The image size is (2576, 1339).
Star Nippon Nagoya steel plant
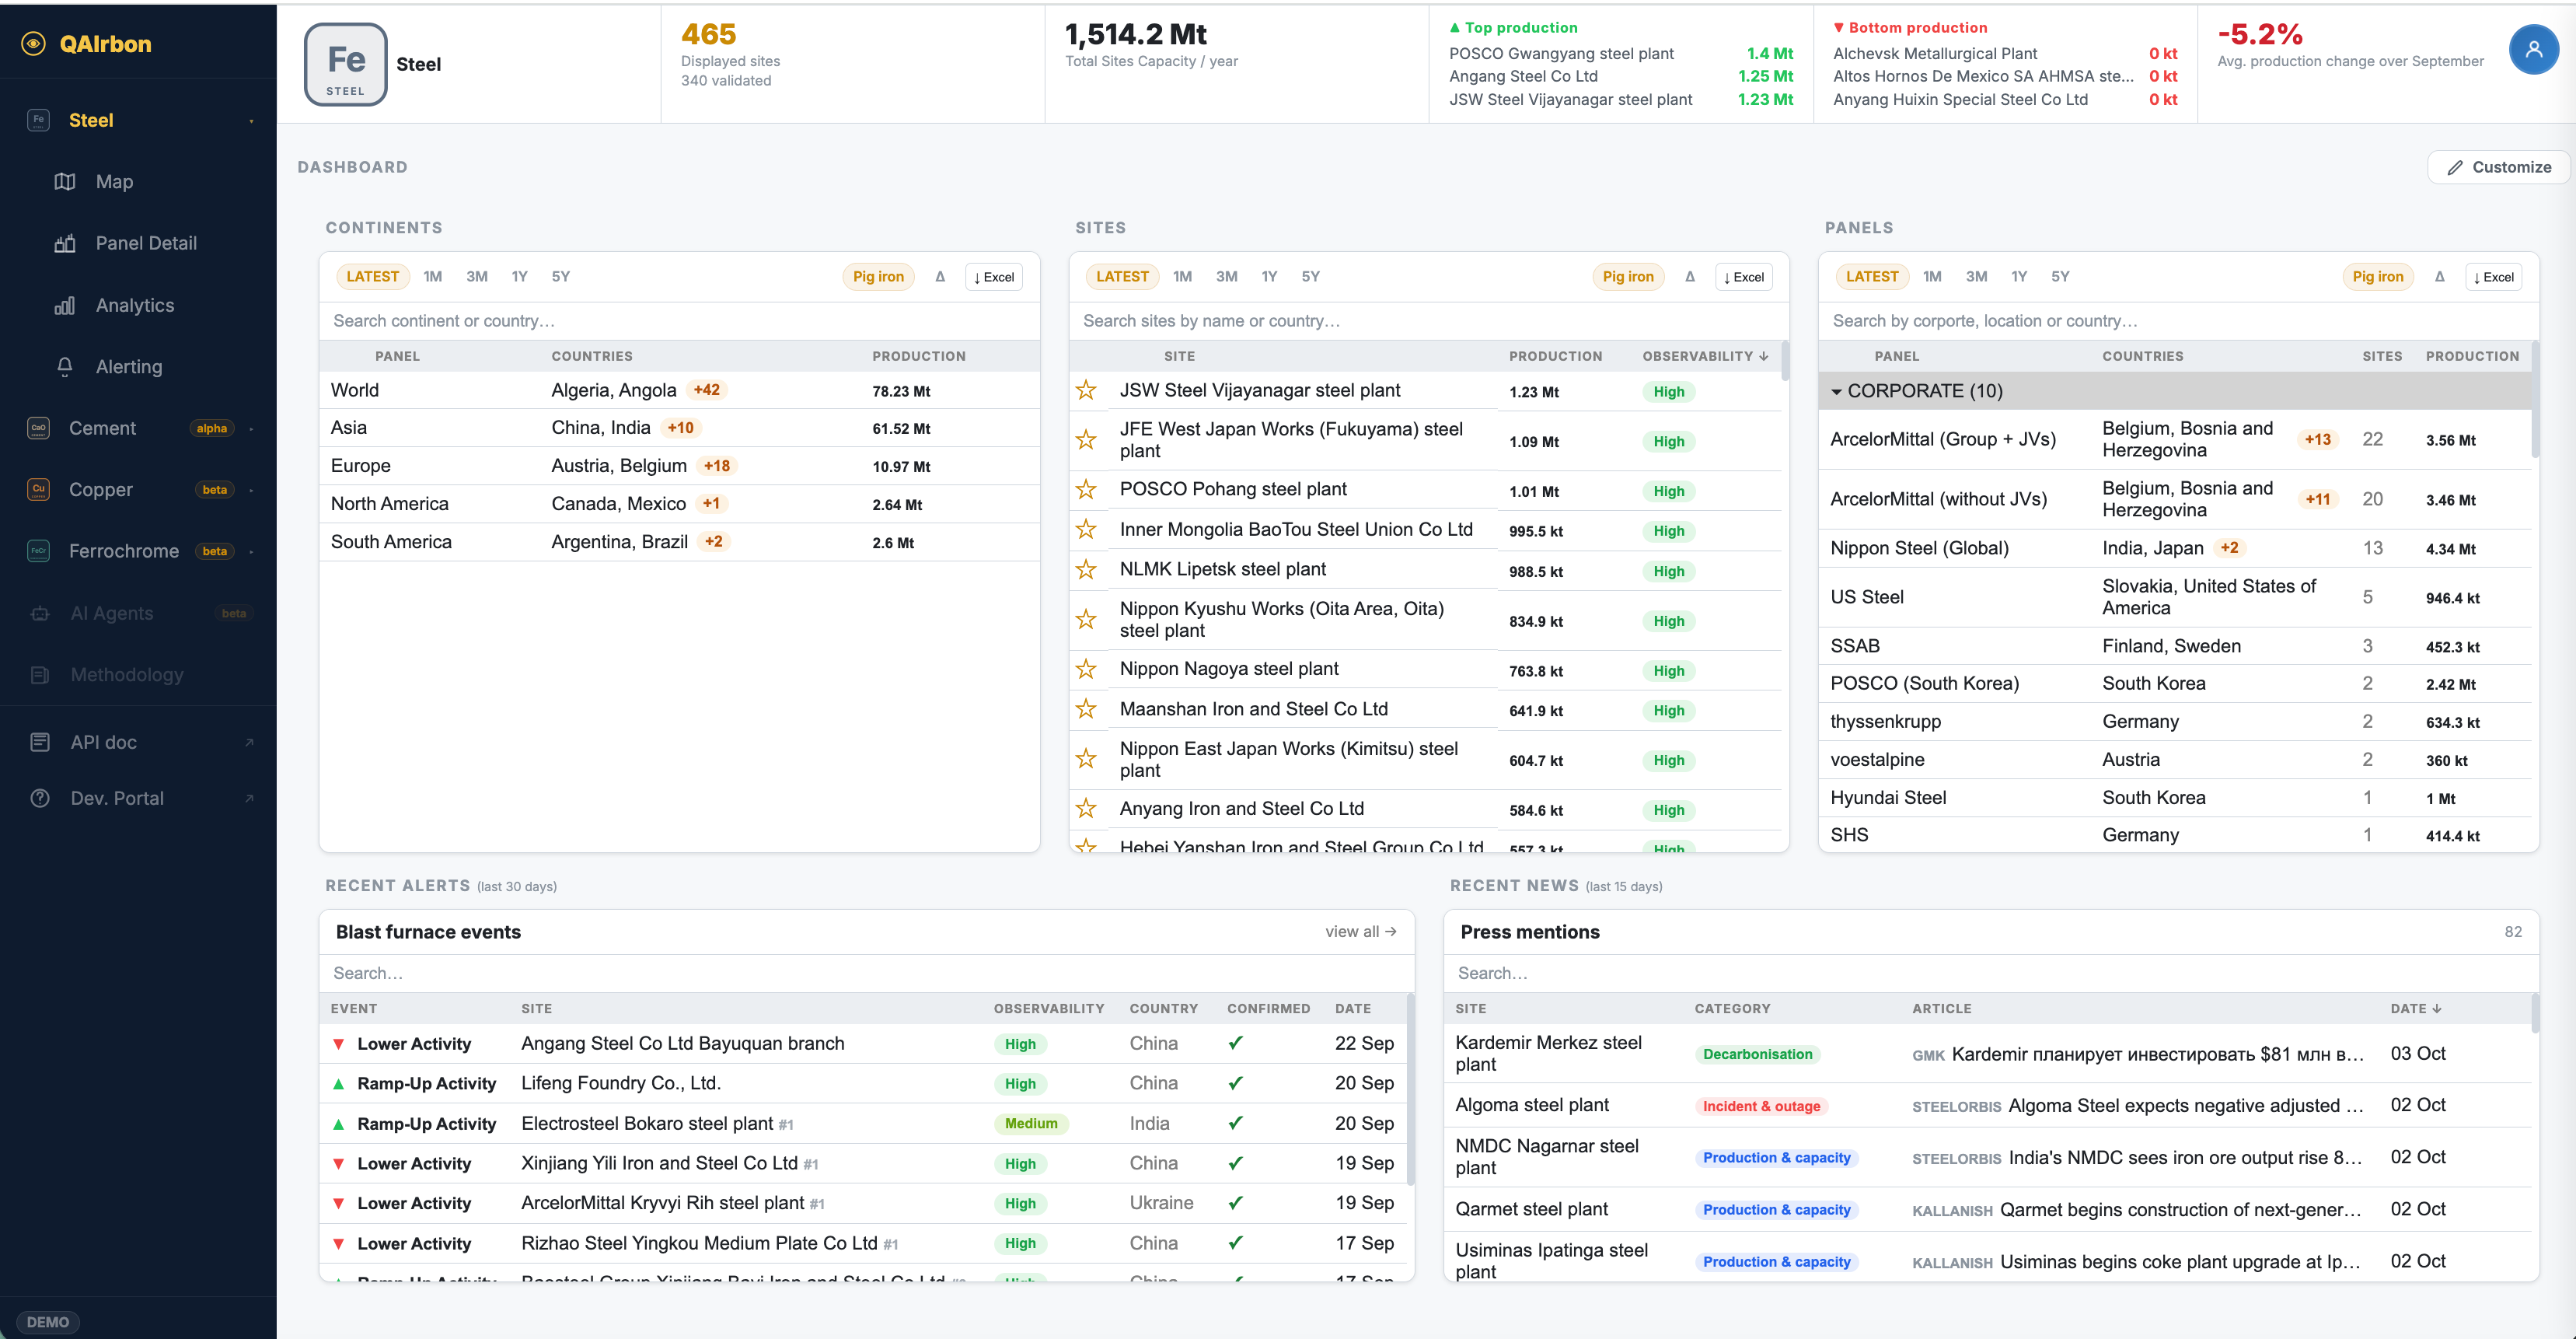(1086, 670)
